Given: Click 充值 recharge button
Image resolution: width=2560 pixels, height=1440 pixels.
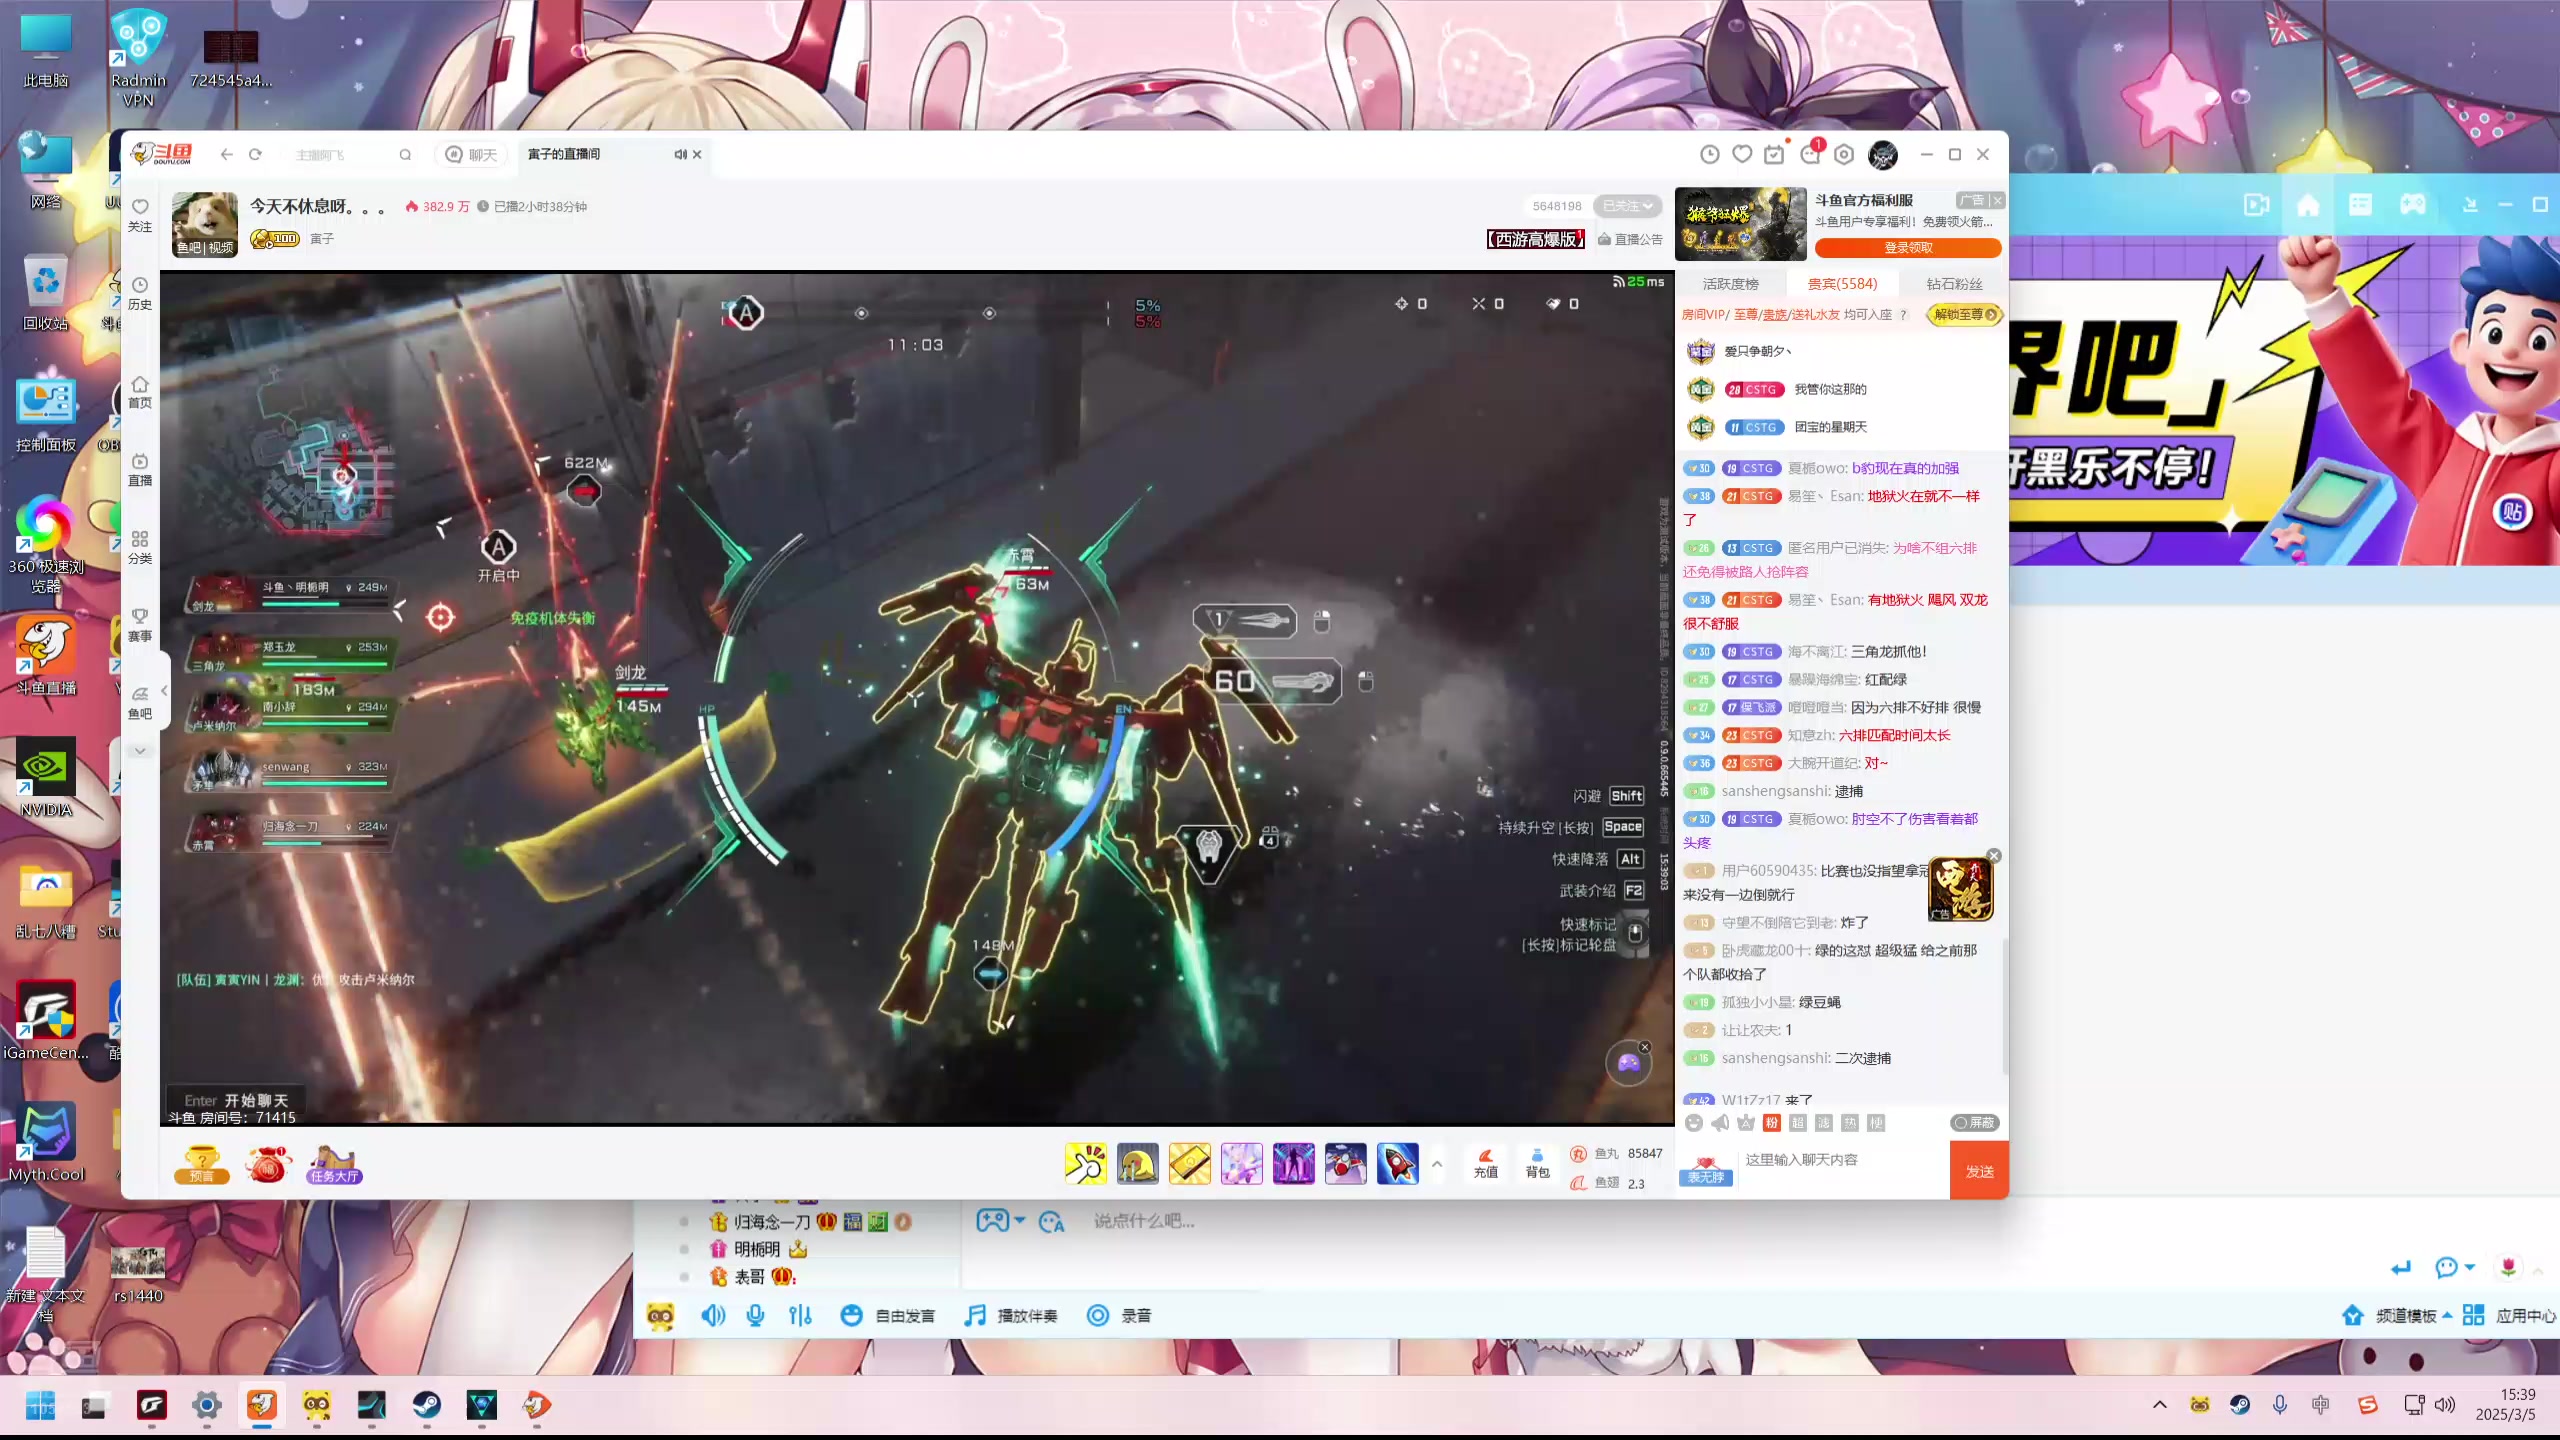Looking at the screenshot, I should pos(1486,1163).
